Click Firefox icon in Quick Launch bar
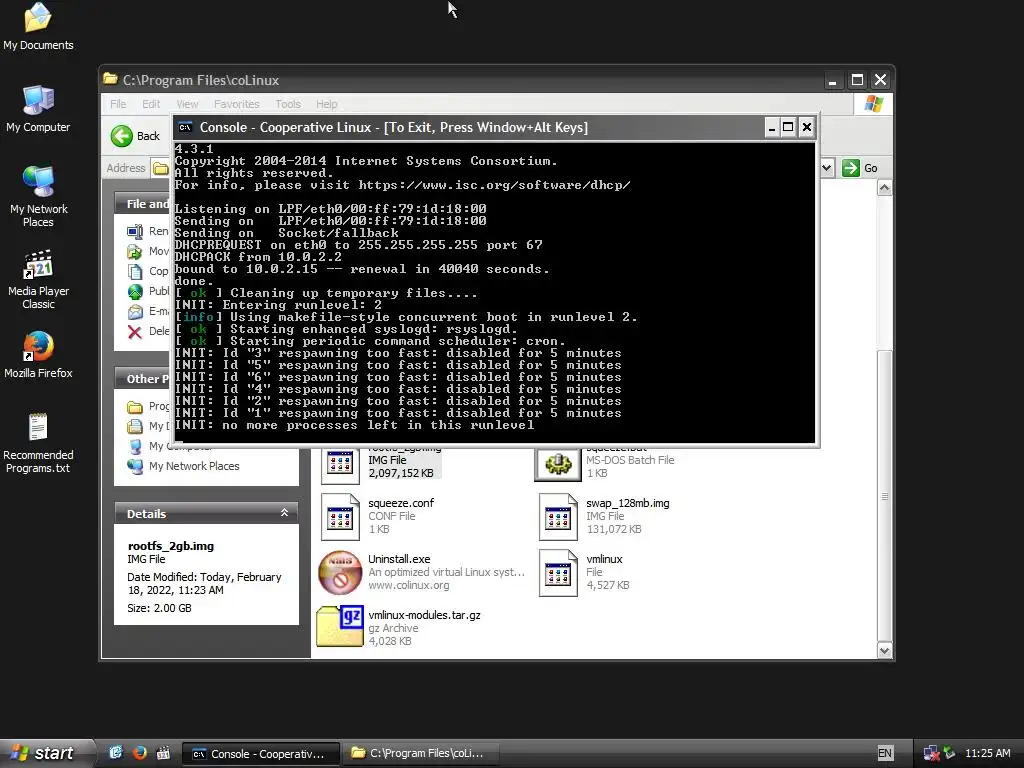Viewport: 1024px width, 768px height. (139, 752)
